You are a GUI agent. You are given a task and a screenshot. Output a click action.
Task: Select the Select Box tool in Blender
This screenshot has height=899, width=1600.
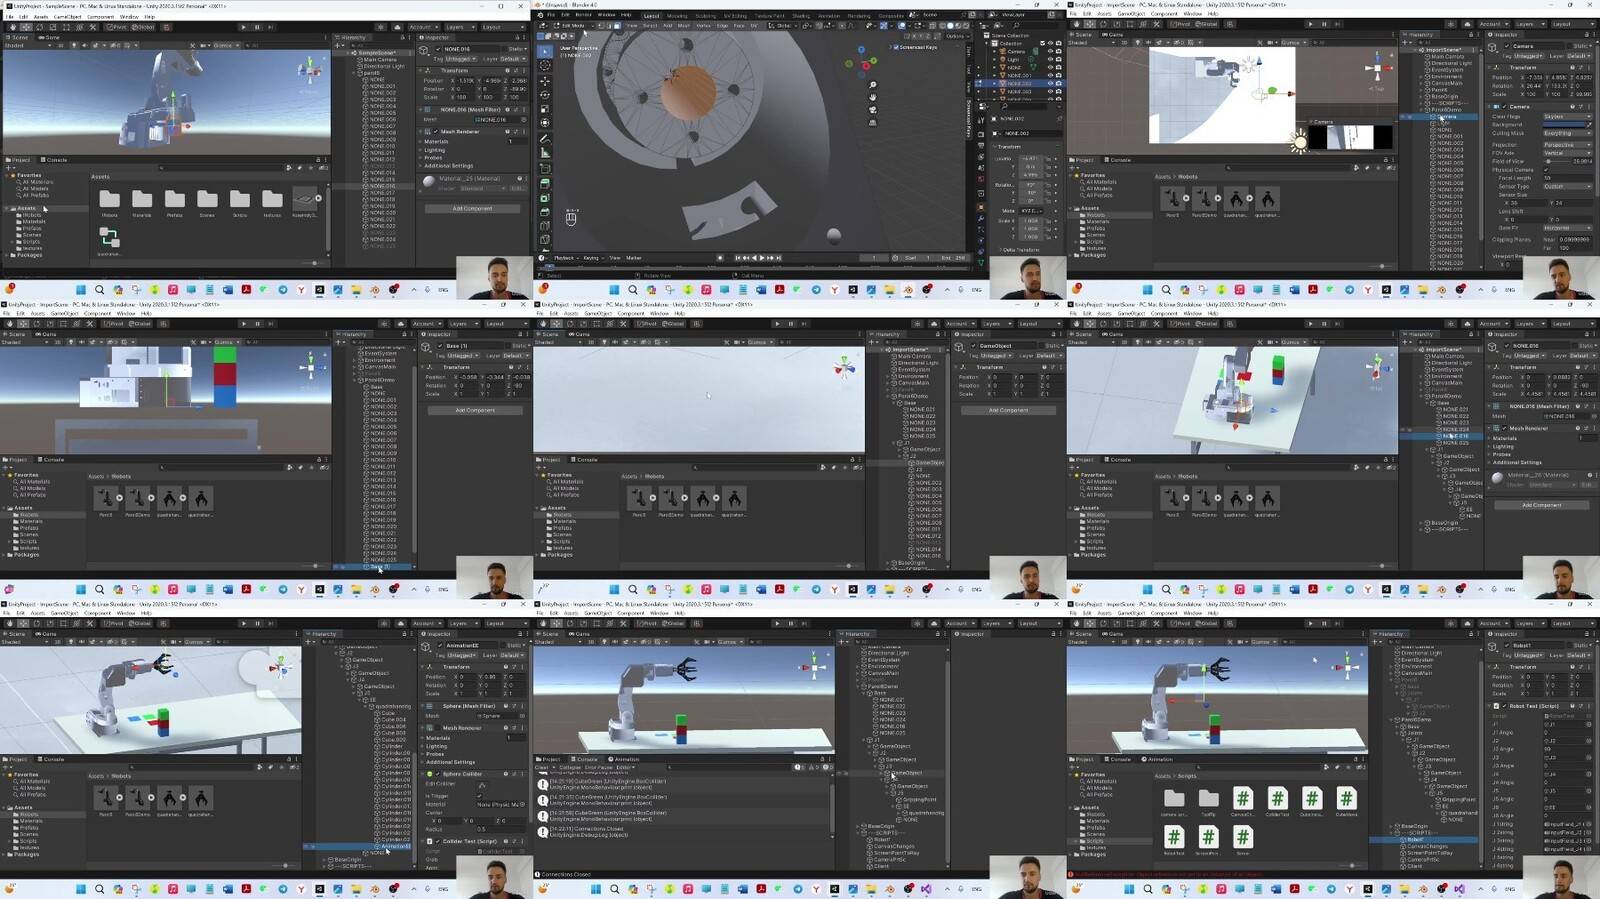click(x=544, y=50)
